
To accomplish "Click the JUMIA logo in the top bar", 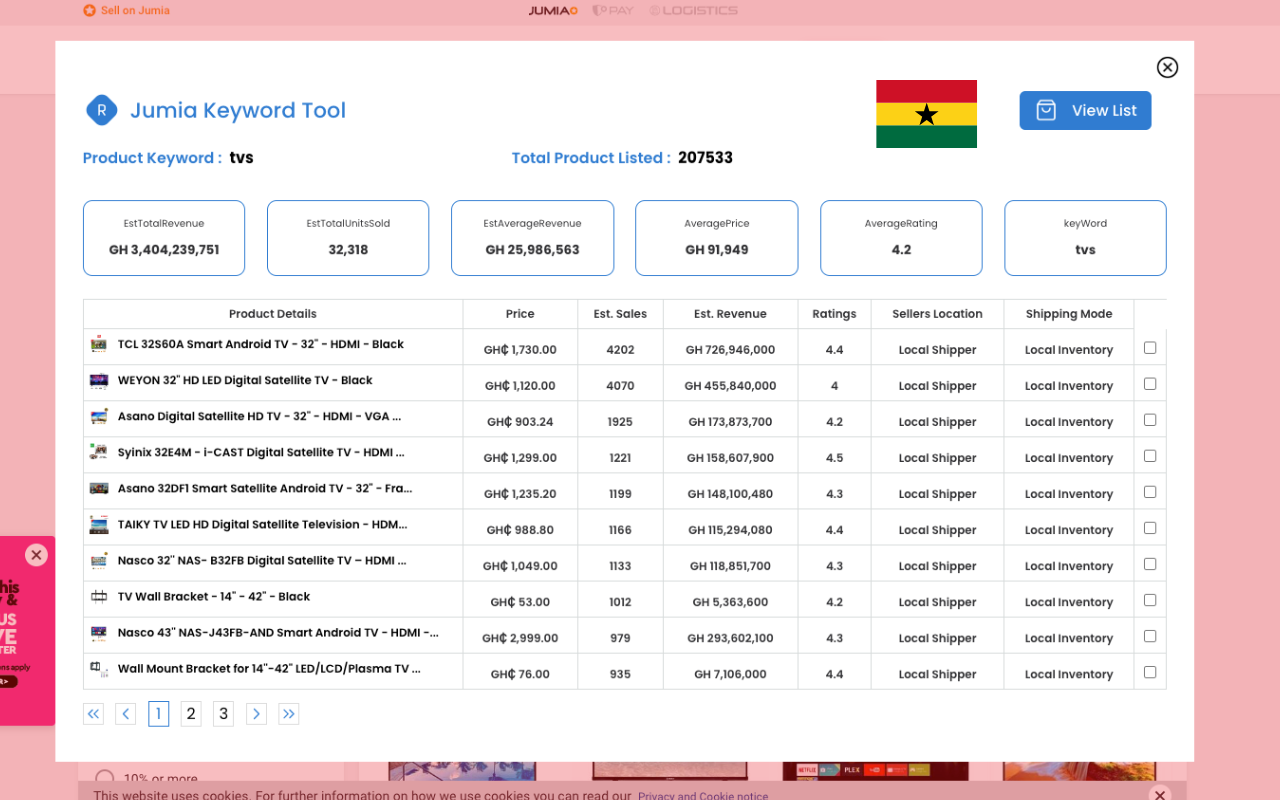I will (x=553, y=11).
